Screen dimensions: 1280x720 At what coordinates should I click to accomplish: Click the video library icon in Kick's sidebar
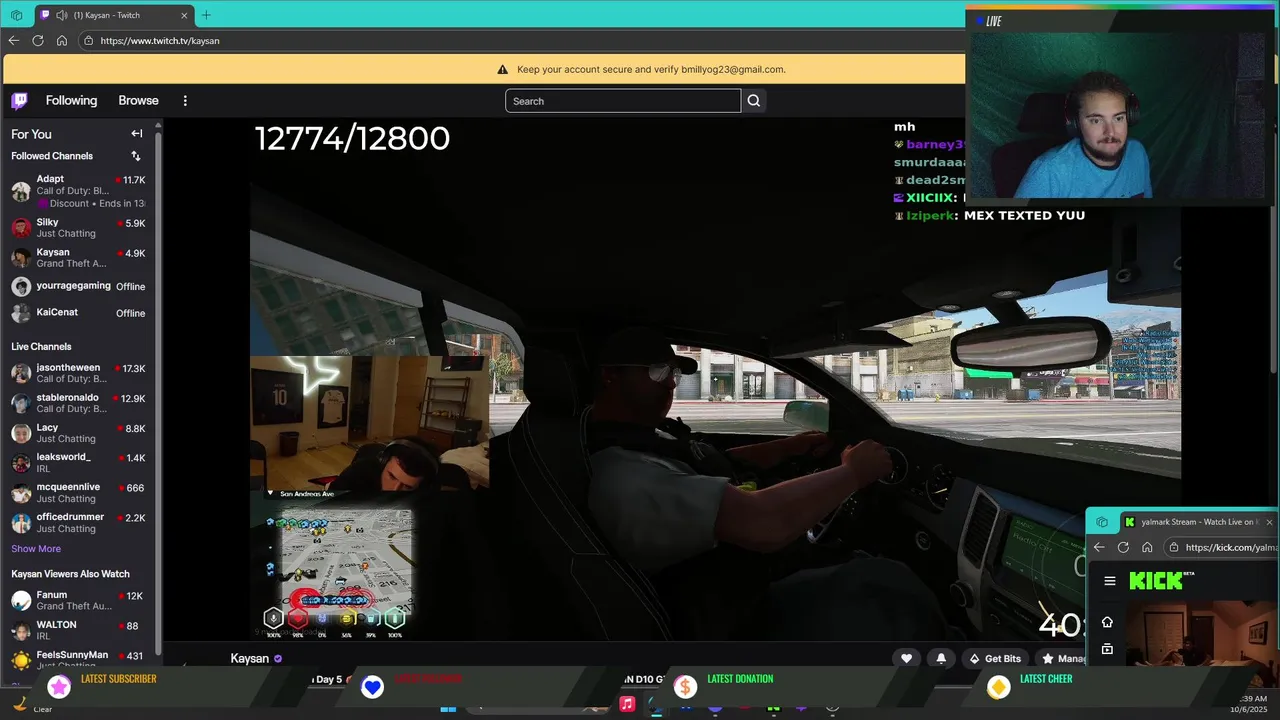pos(1107,649)
